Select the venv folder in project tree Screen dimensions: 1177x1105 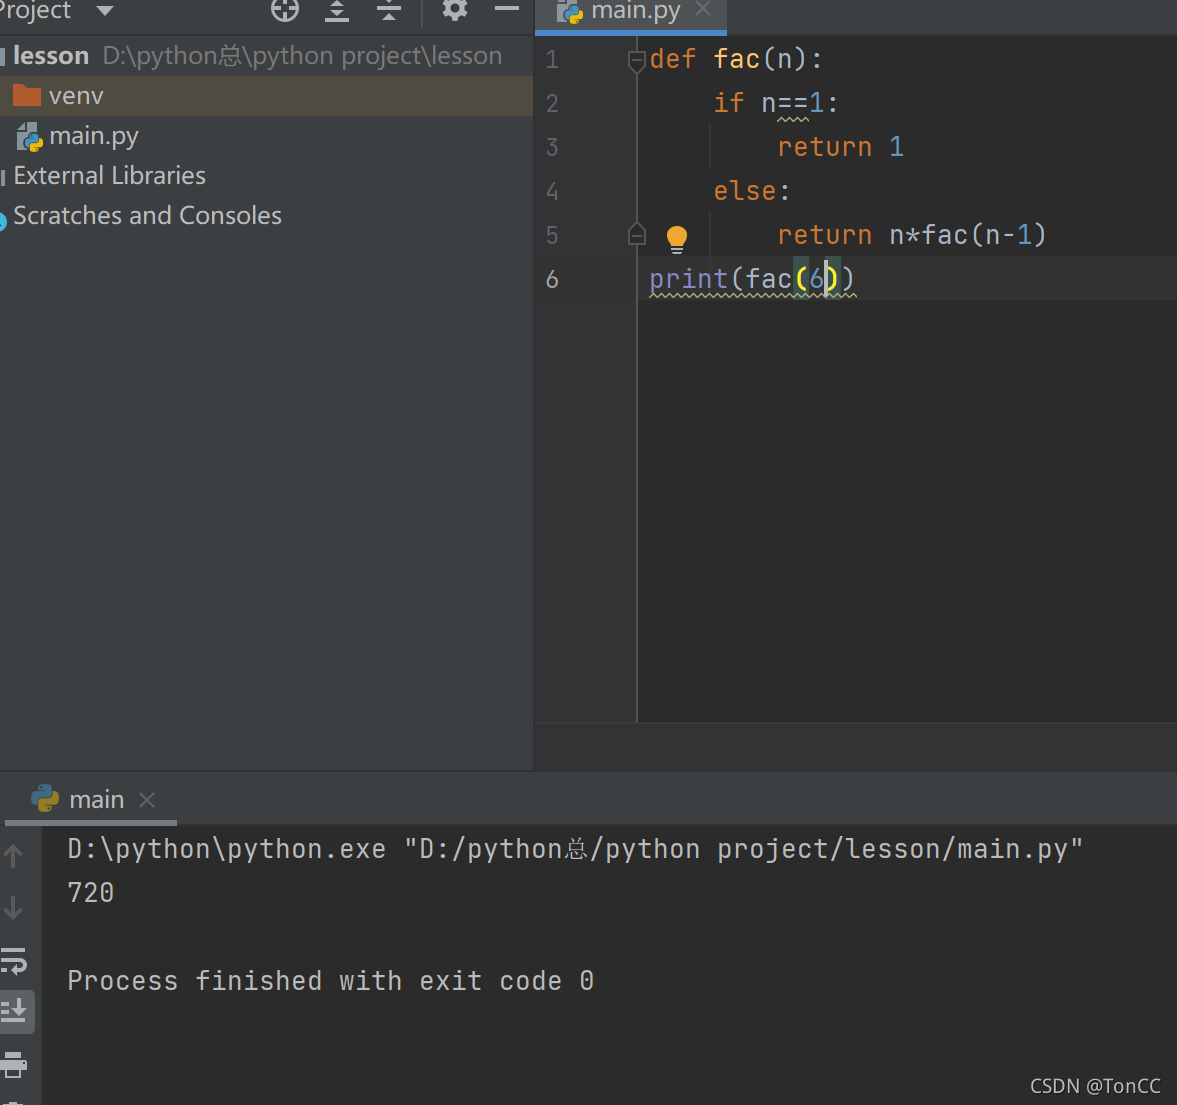tap(266, 96)
